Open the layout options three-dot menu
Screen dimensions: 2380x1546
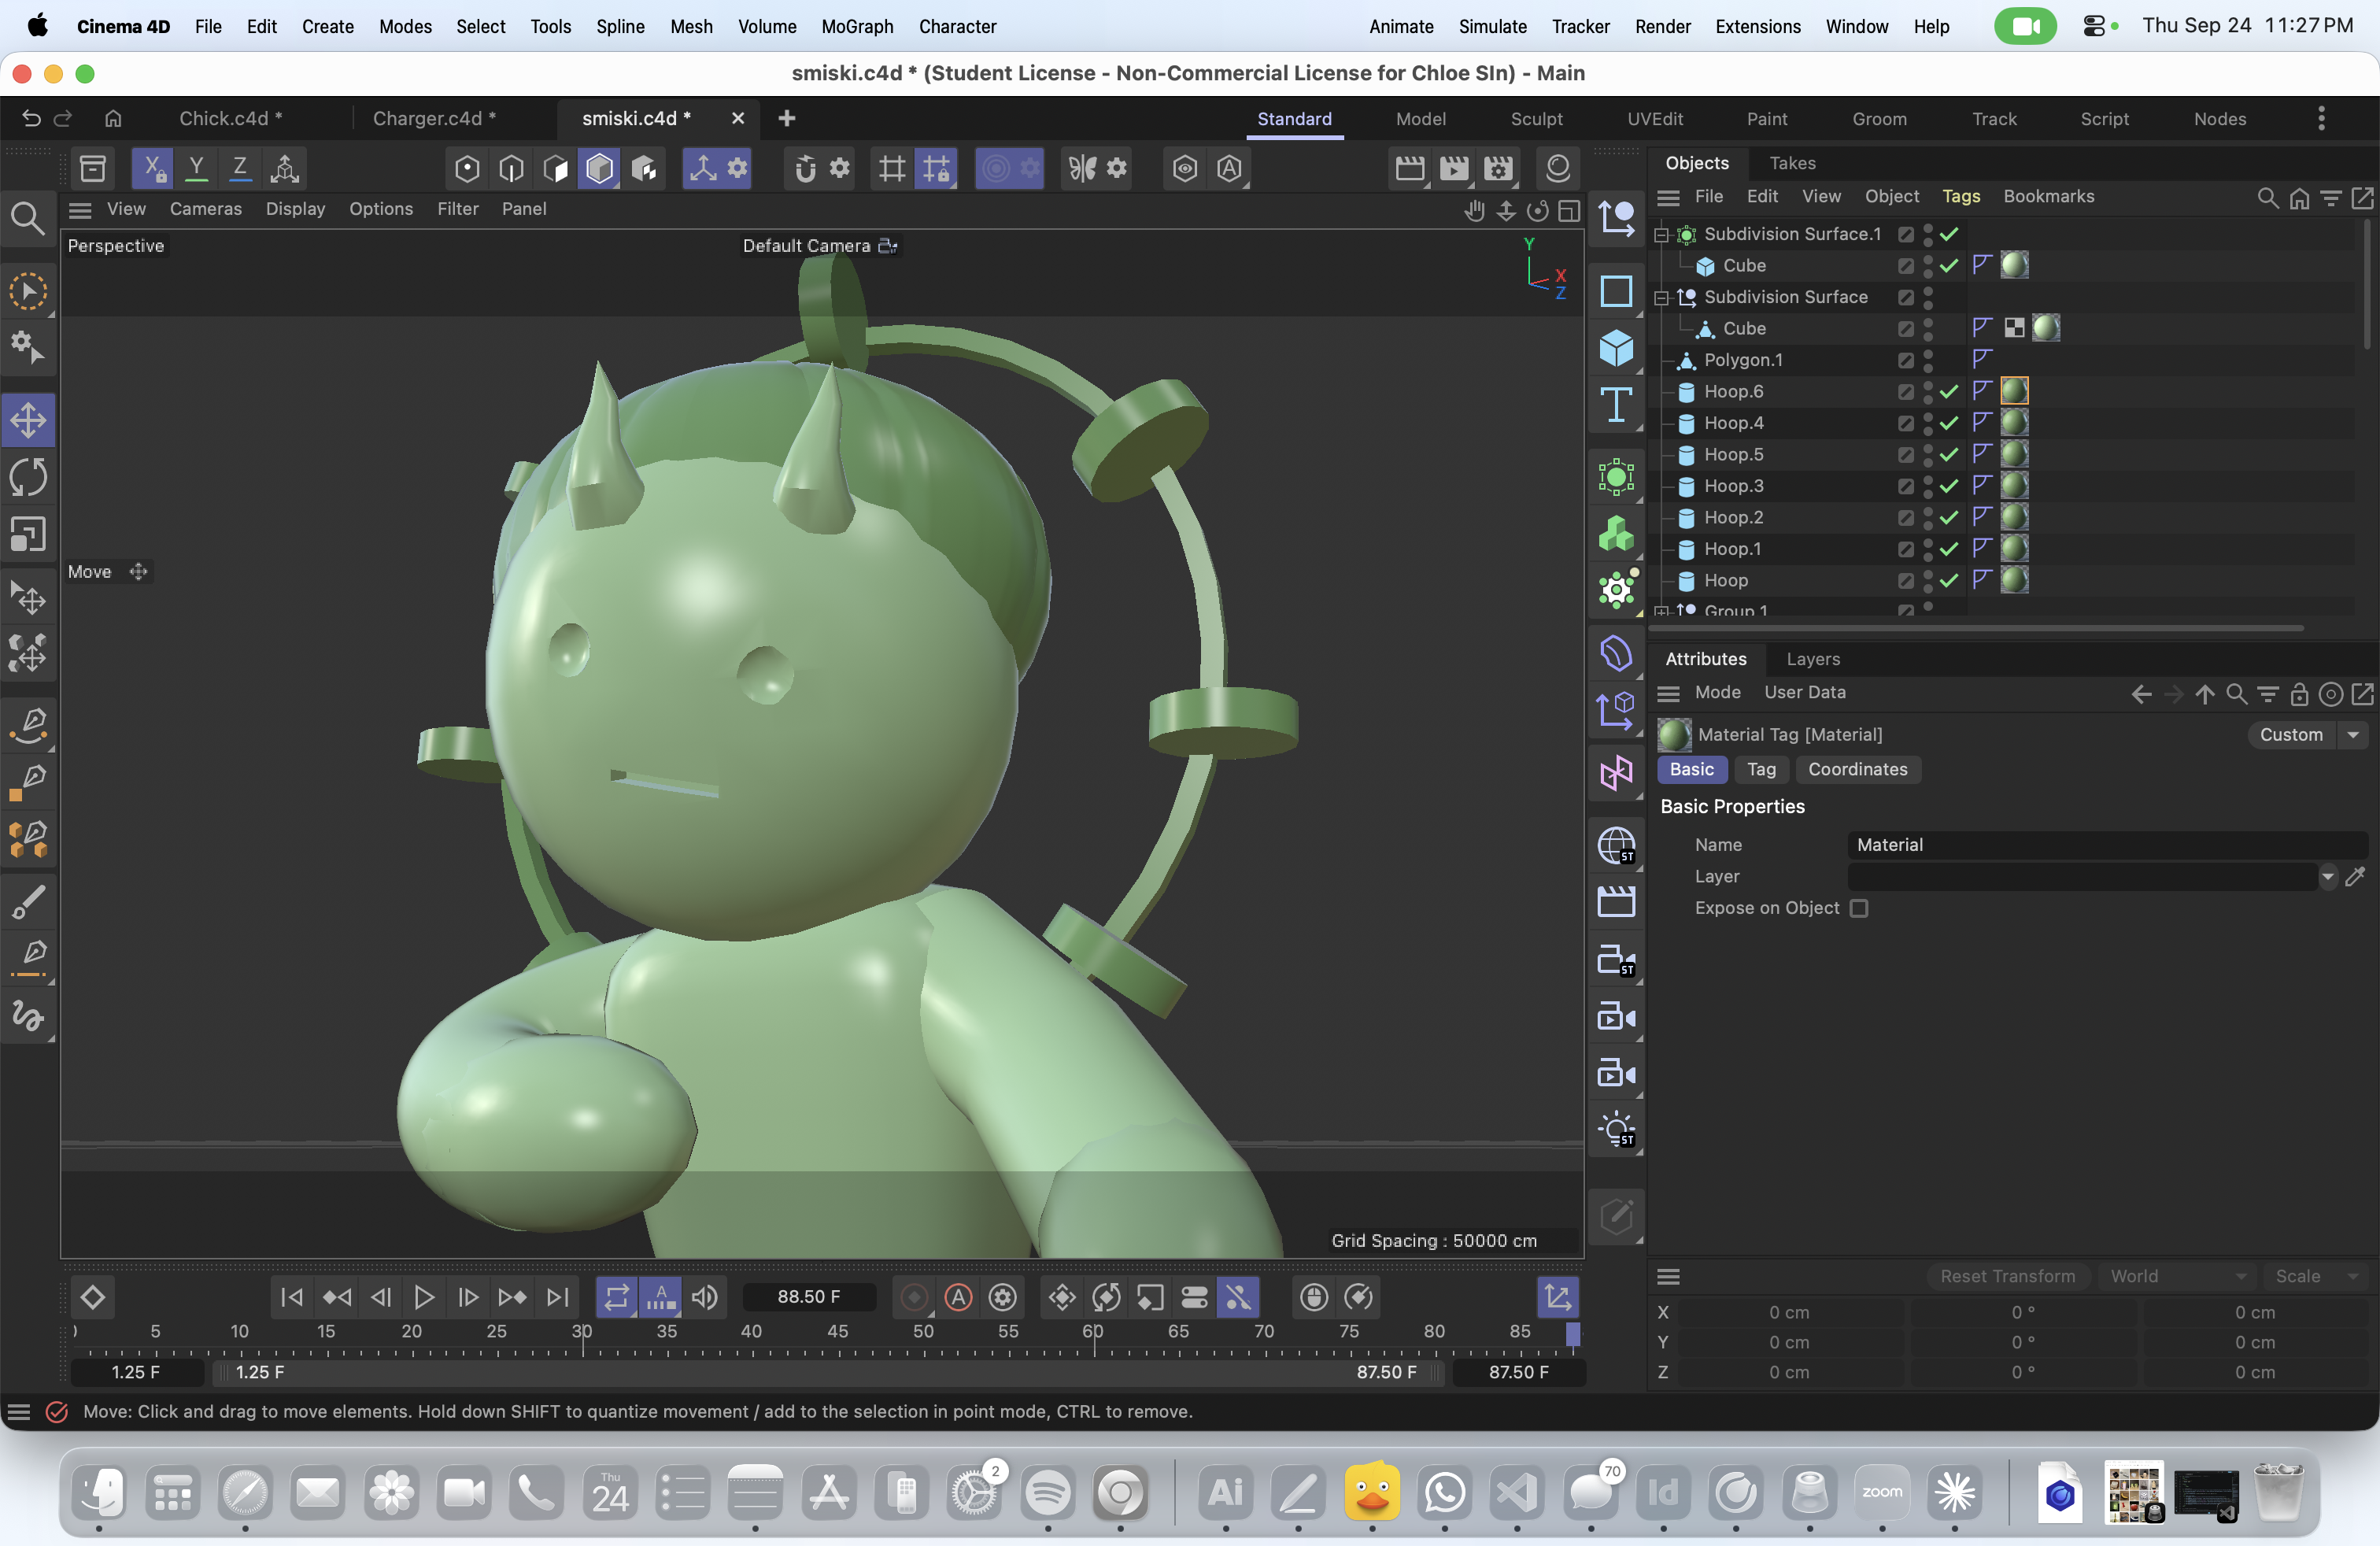pyautogui.click(x=2321, y=118)
